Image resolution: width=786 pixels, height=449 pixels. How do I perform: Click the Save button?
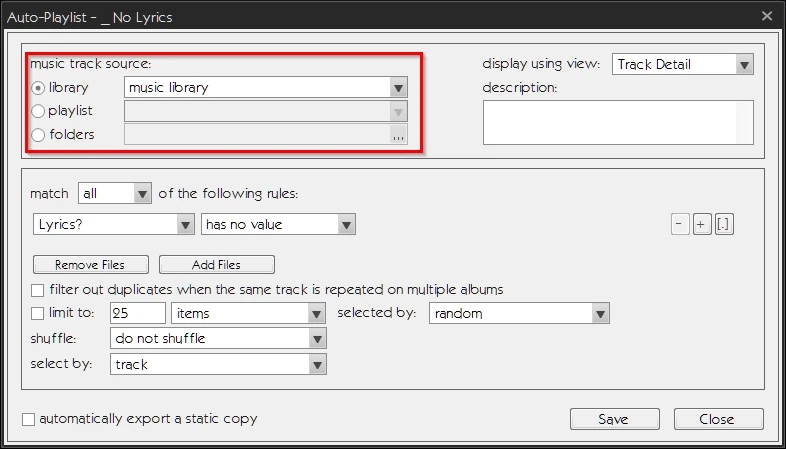614,419
